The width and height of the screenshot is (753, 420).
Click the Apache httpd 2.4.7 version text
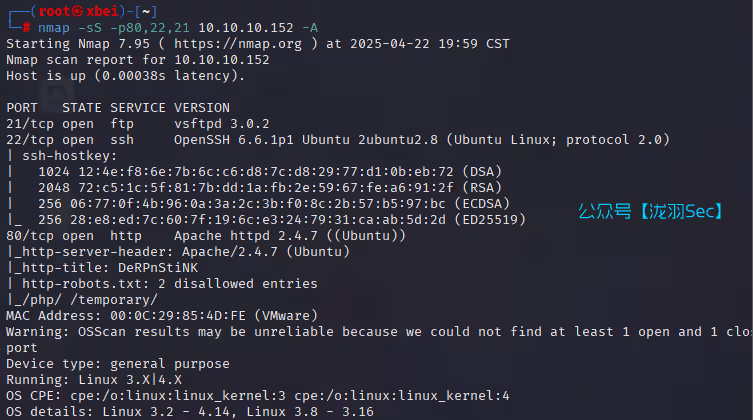click(236, 235)
